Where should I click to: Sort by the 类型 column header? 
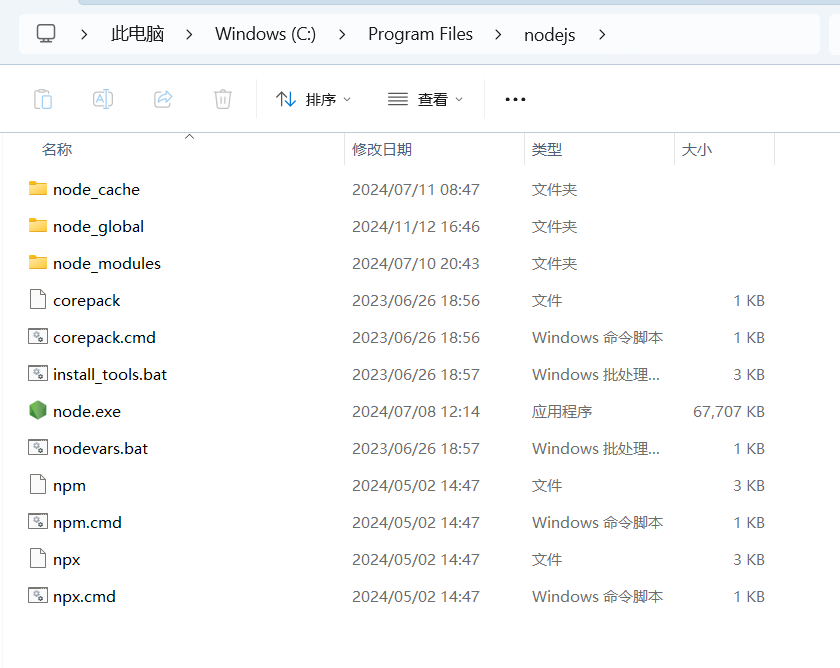pyautogui.click(x=546, y=149)
